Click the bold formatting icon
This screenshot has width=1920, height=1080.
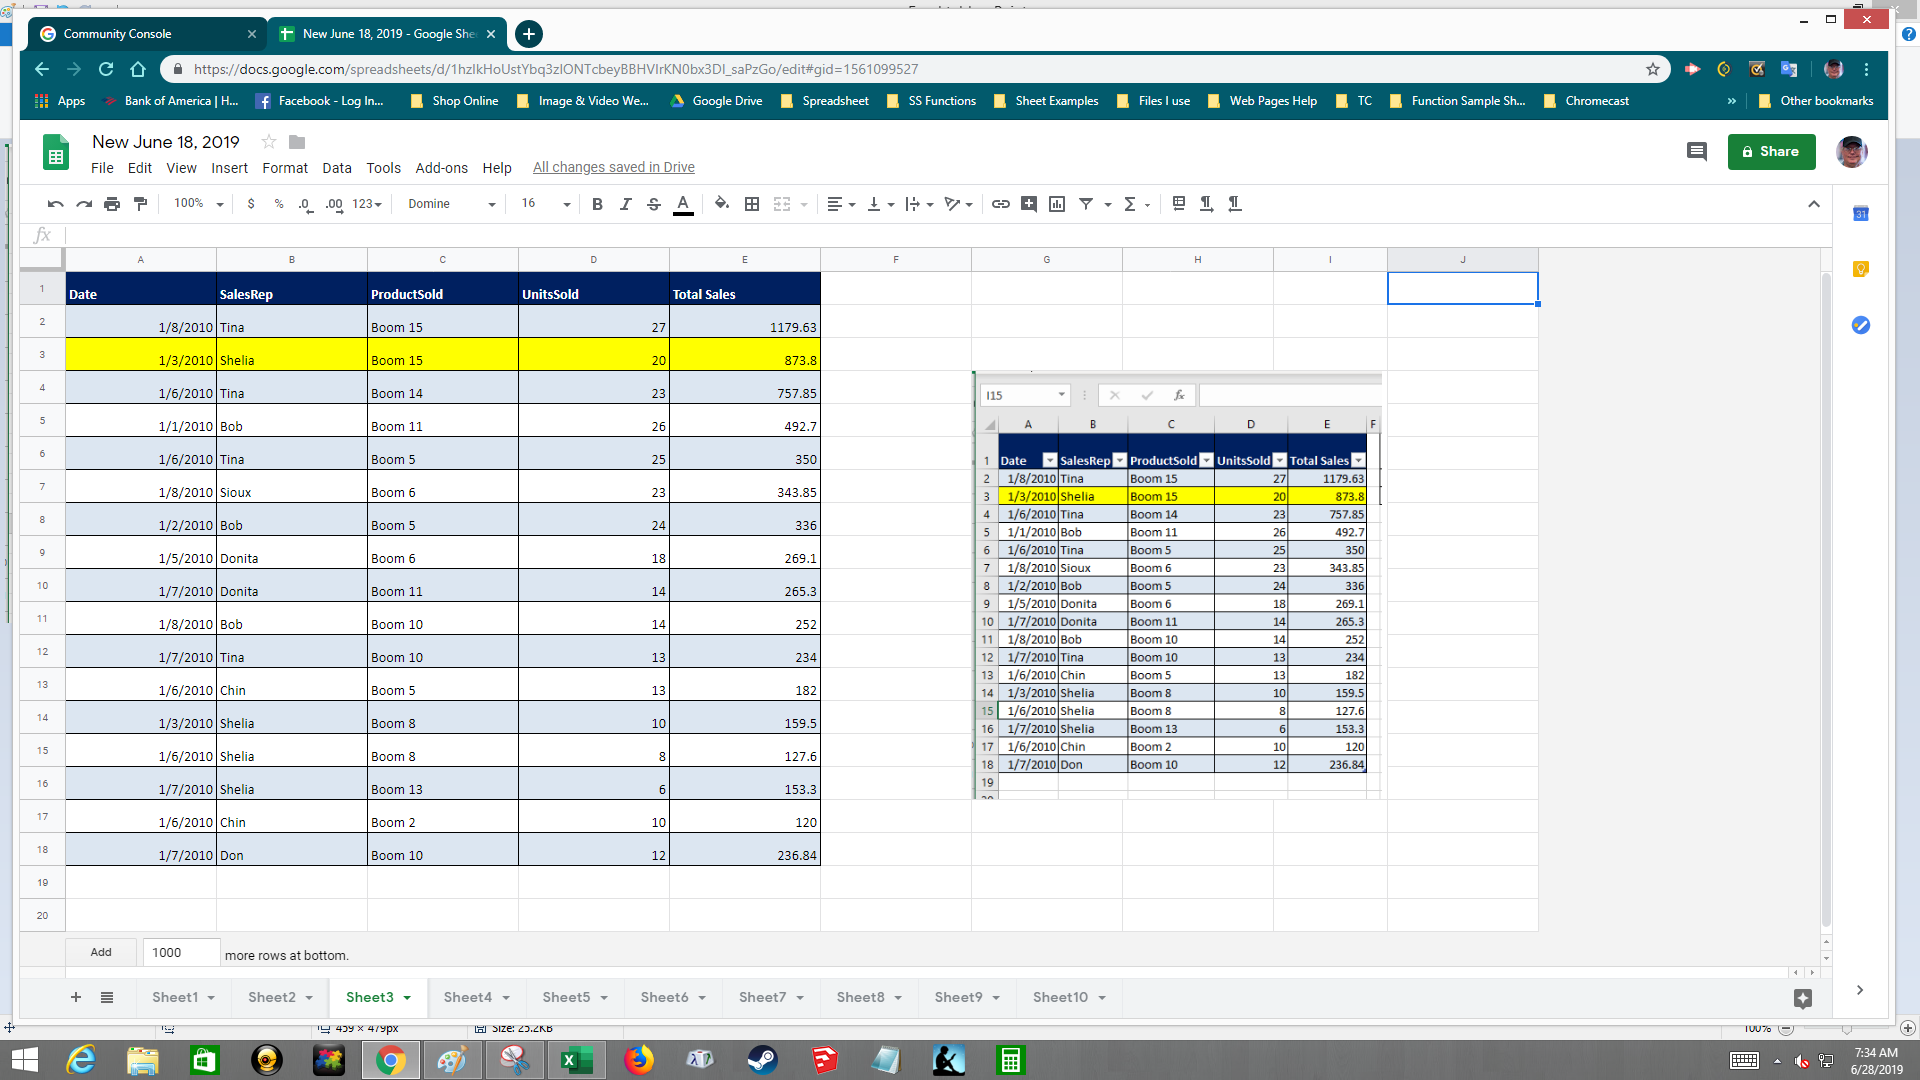pos(597,203)
